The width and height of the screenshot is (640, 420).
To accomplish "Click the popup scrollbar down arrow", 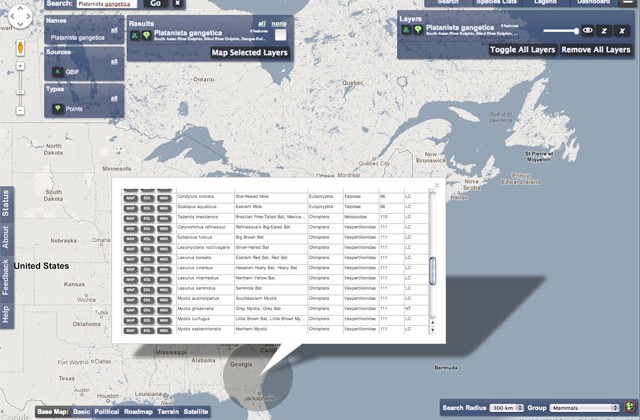I will click(x=433, y=330).
